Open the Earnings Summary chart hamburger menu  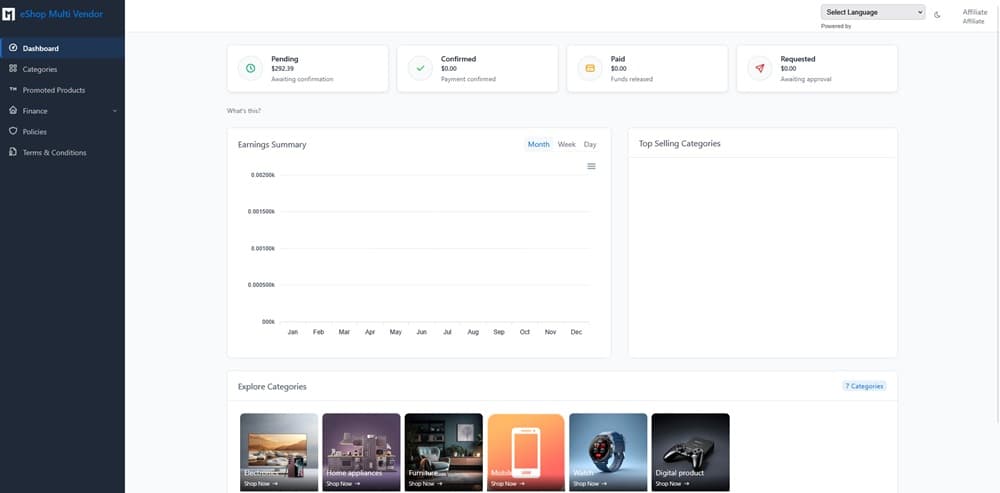coord(591,166)
